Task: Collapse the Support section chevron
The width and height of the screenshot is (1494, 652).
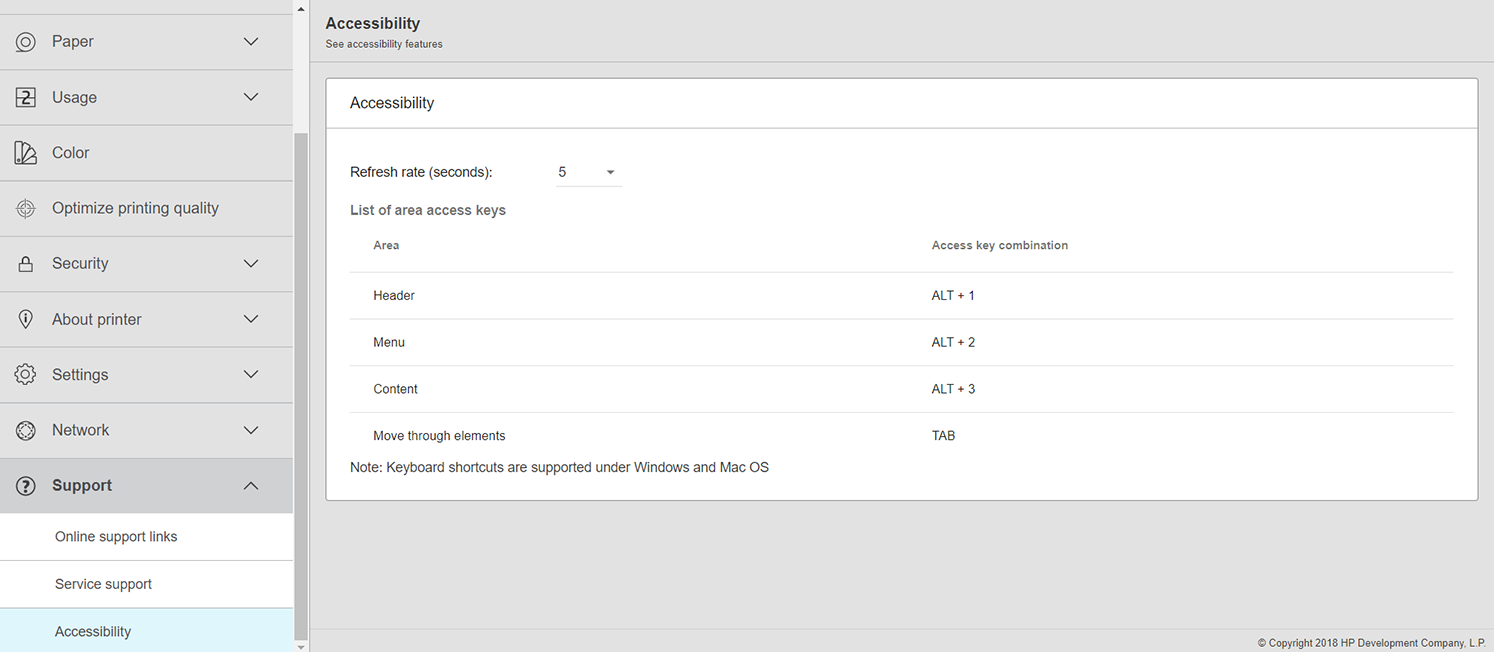Action: tap(251, 486)
